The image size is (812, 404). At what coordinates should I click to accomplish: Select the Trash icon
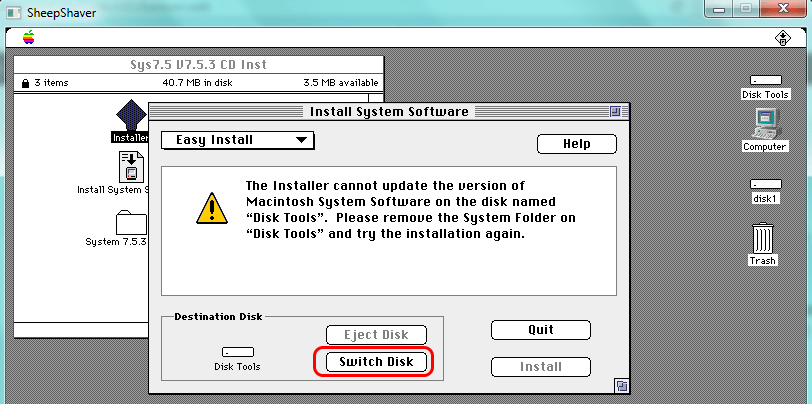tap(763, 238)
